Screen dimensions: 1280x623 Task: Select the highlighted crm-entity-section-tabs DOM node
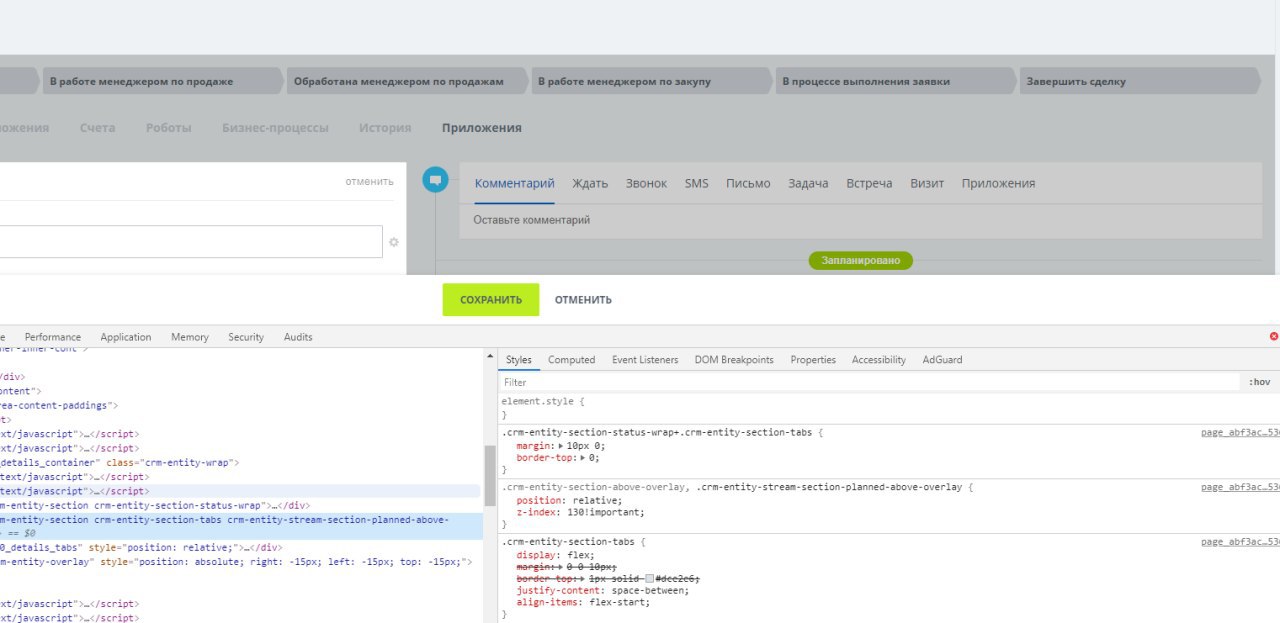tap(241, 527)
